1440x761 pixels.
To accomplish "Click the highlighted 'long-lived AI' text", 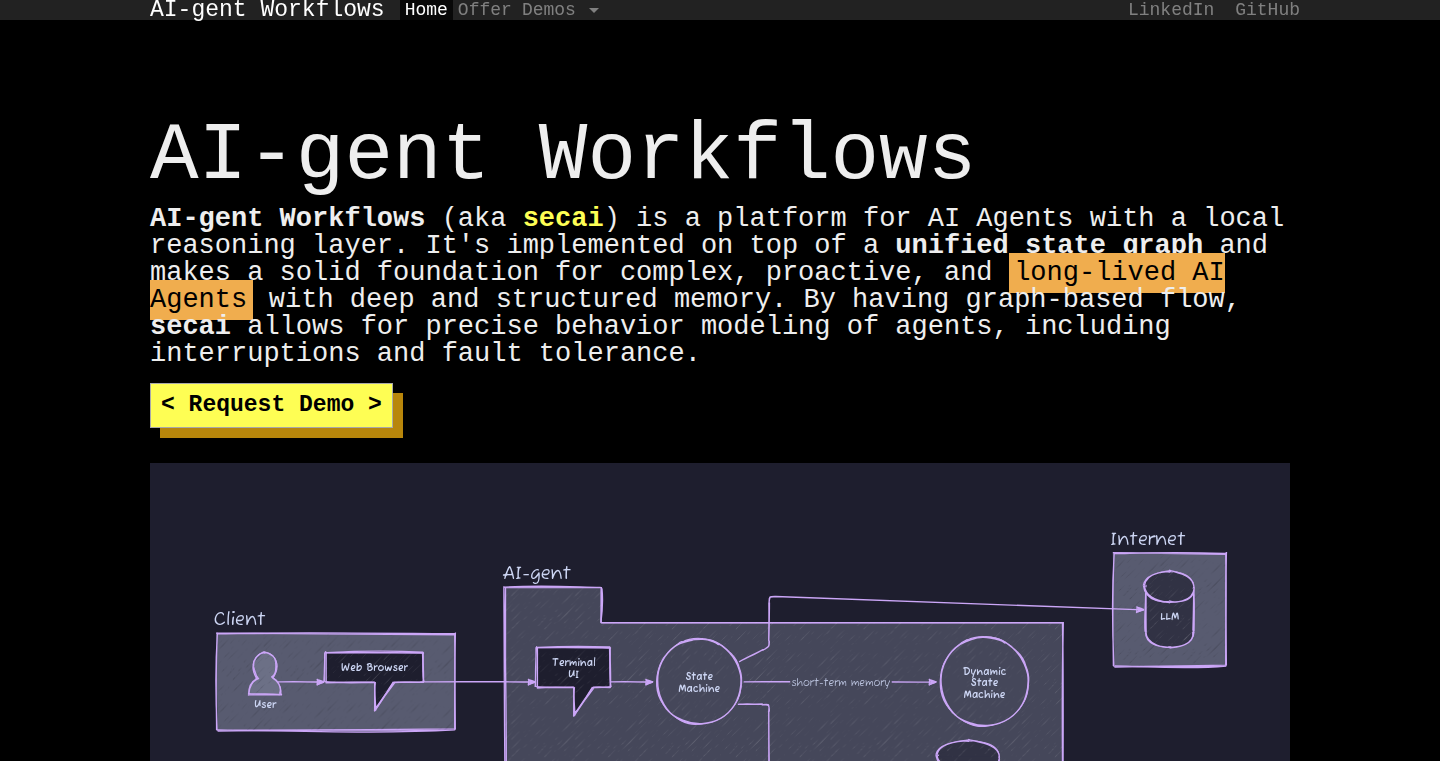I will (x=1117, y=272).
